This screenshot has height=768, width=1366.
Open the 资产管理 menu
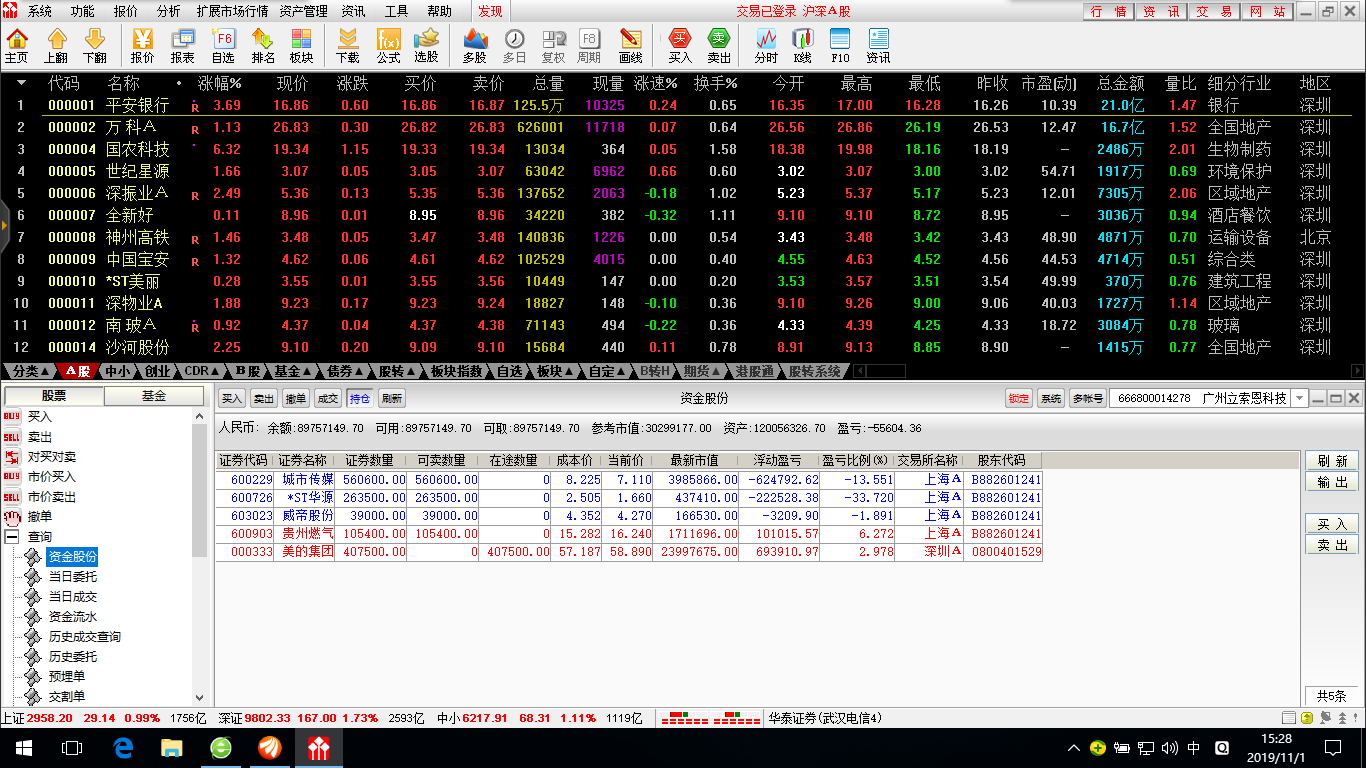click(x=303, y=11)
